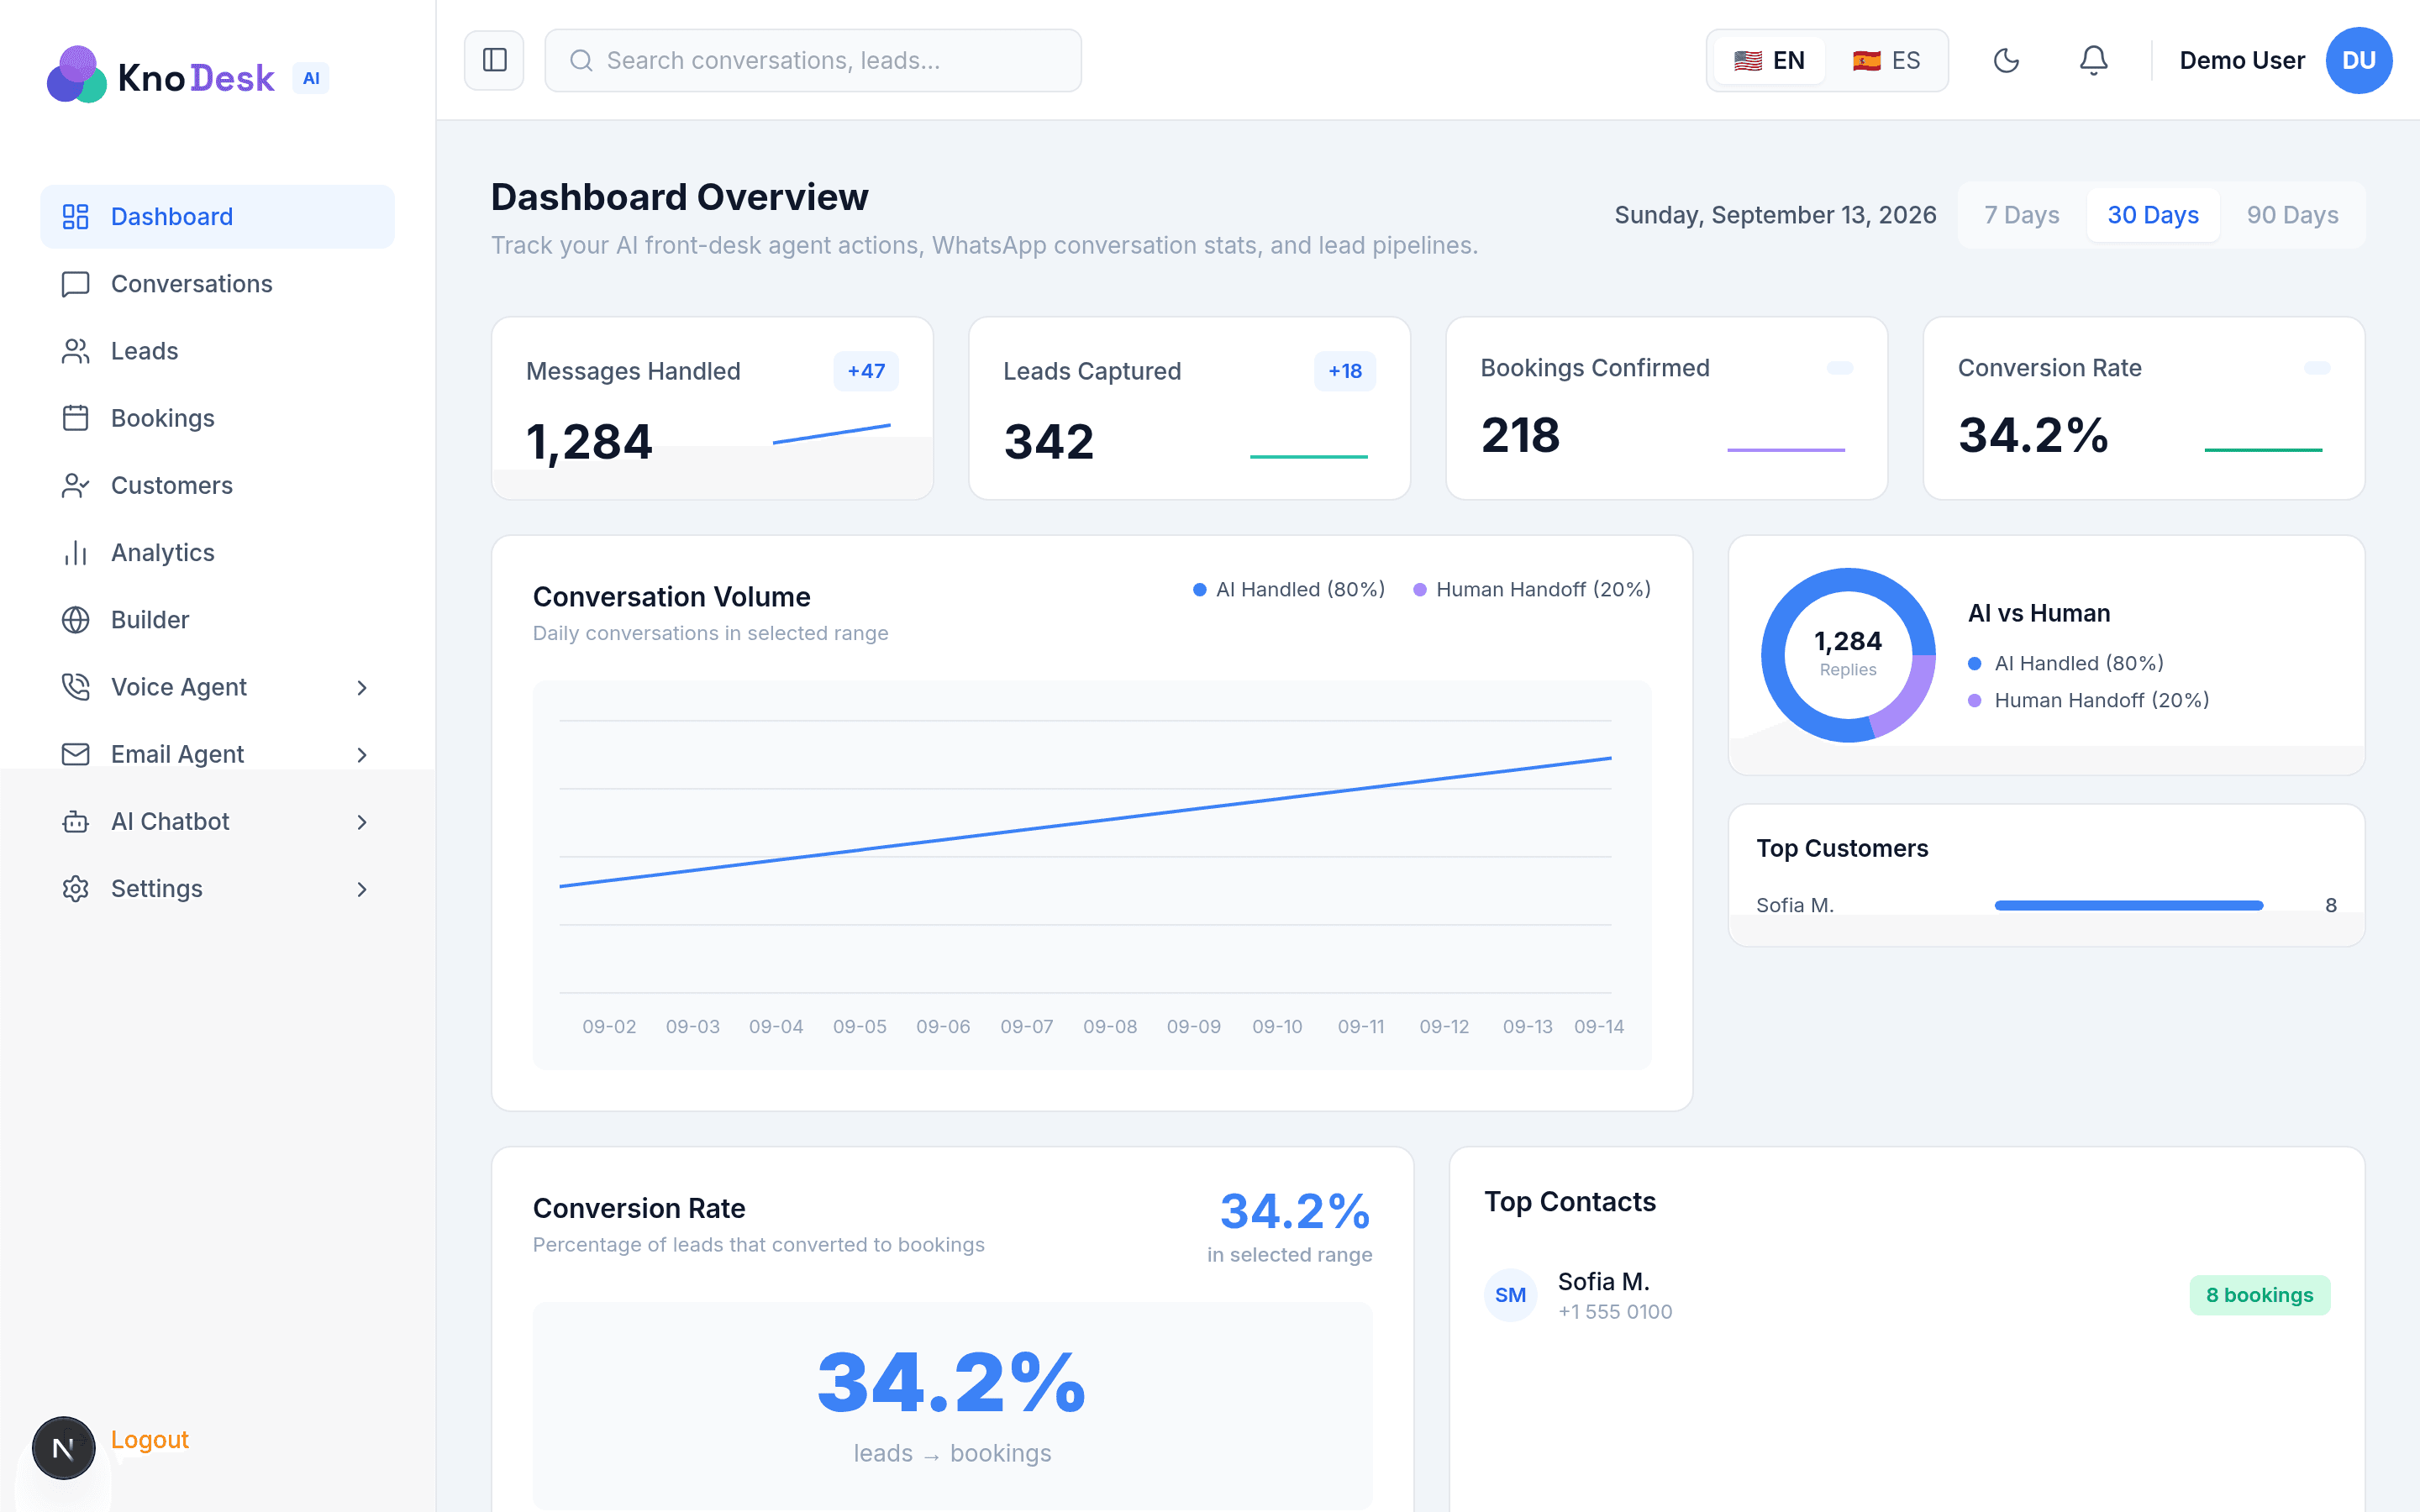Switch language to ES
The height and width of the screenshot is (1512, 2420).
pos(1886,60)
